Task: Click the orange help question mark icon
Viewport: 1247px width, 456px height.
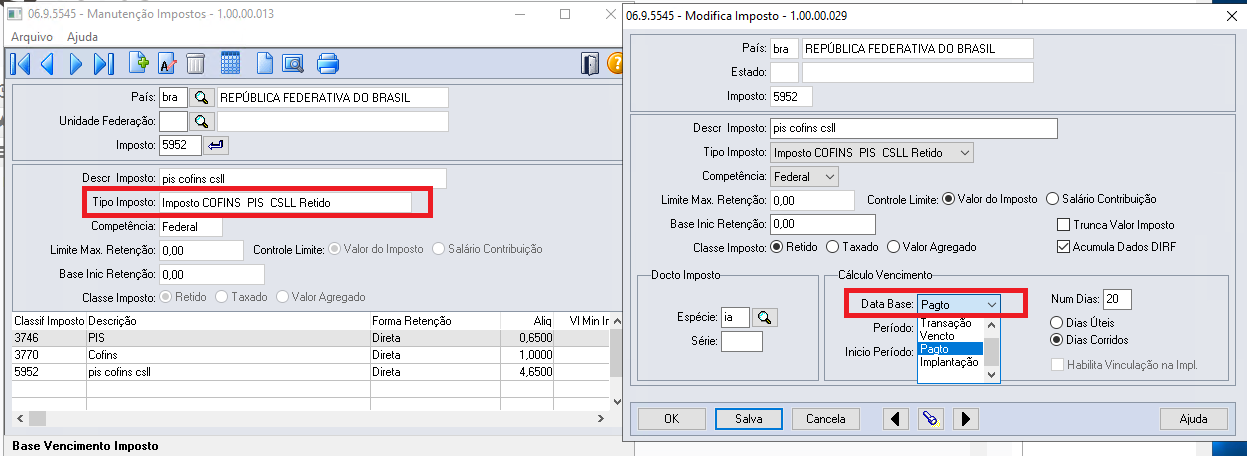Action: coord(615,65)
